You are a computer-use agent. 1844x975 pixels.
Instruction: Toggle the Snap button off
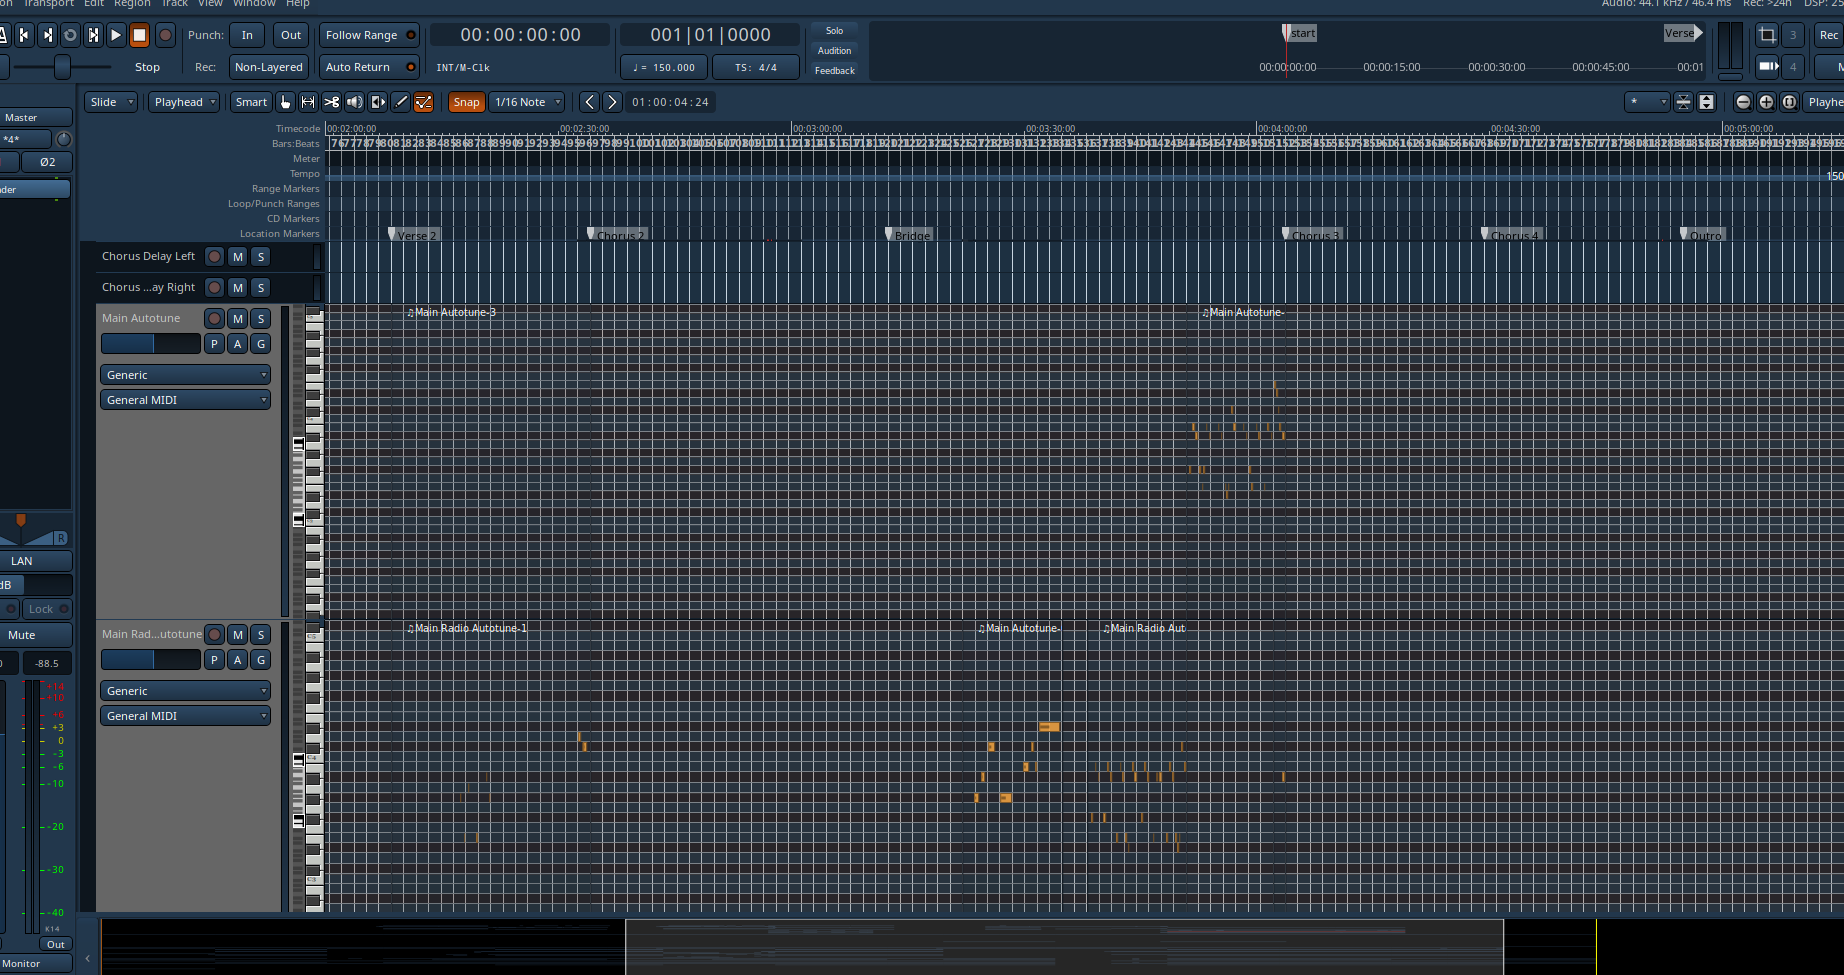tap(466, 102)
